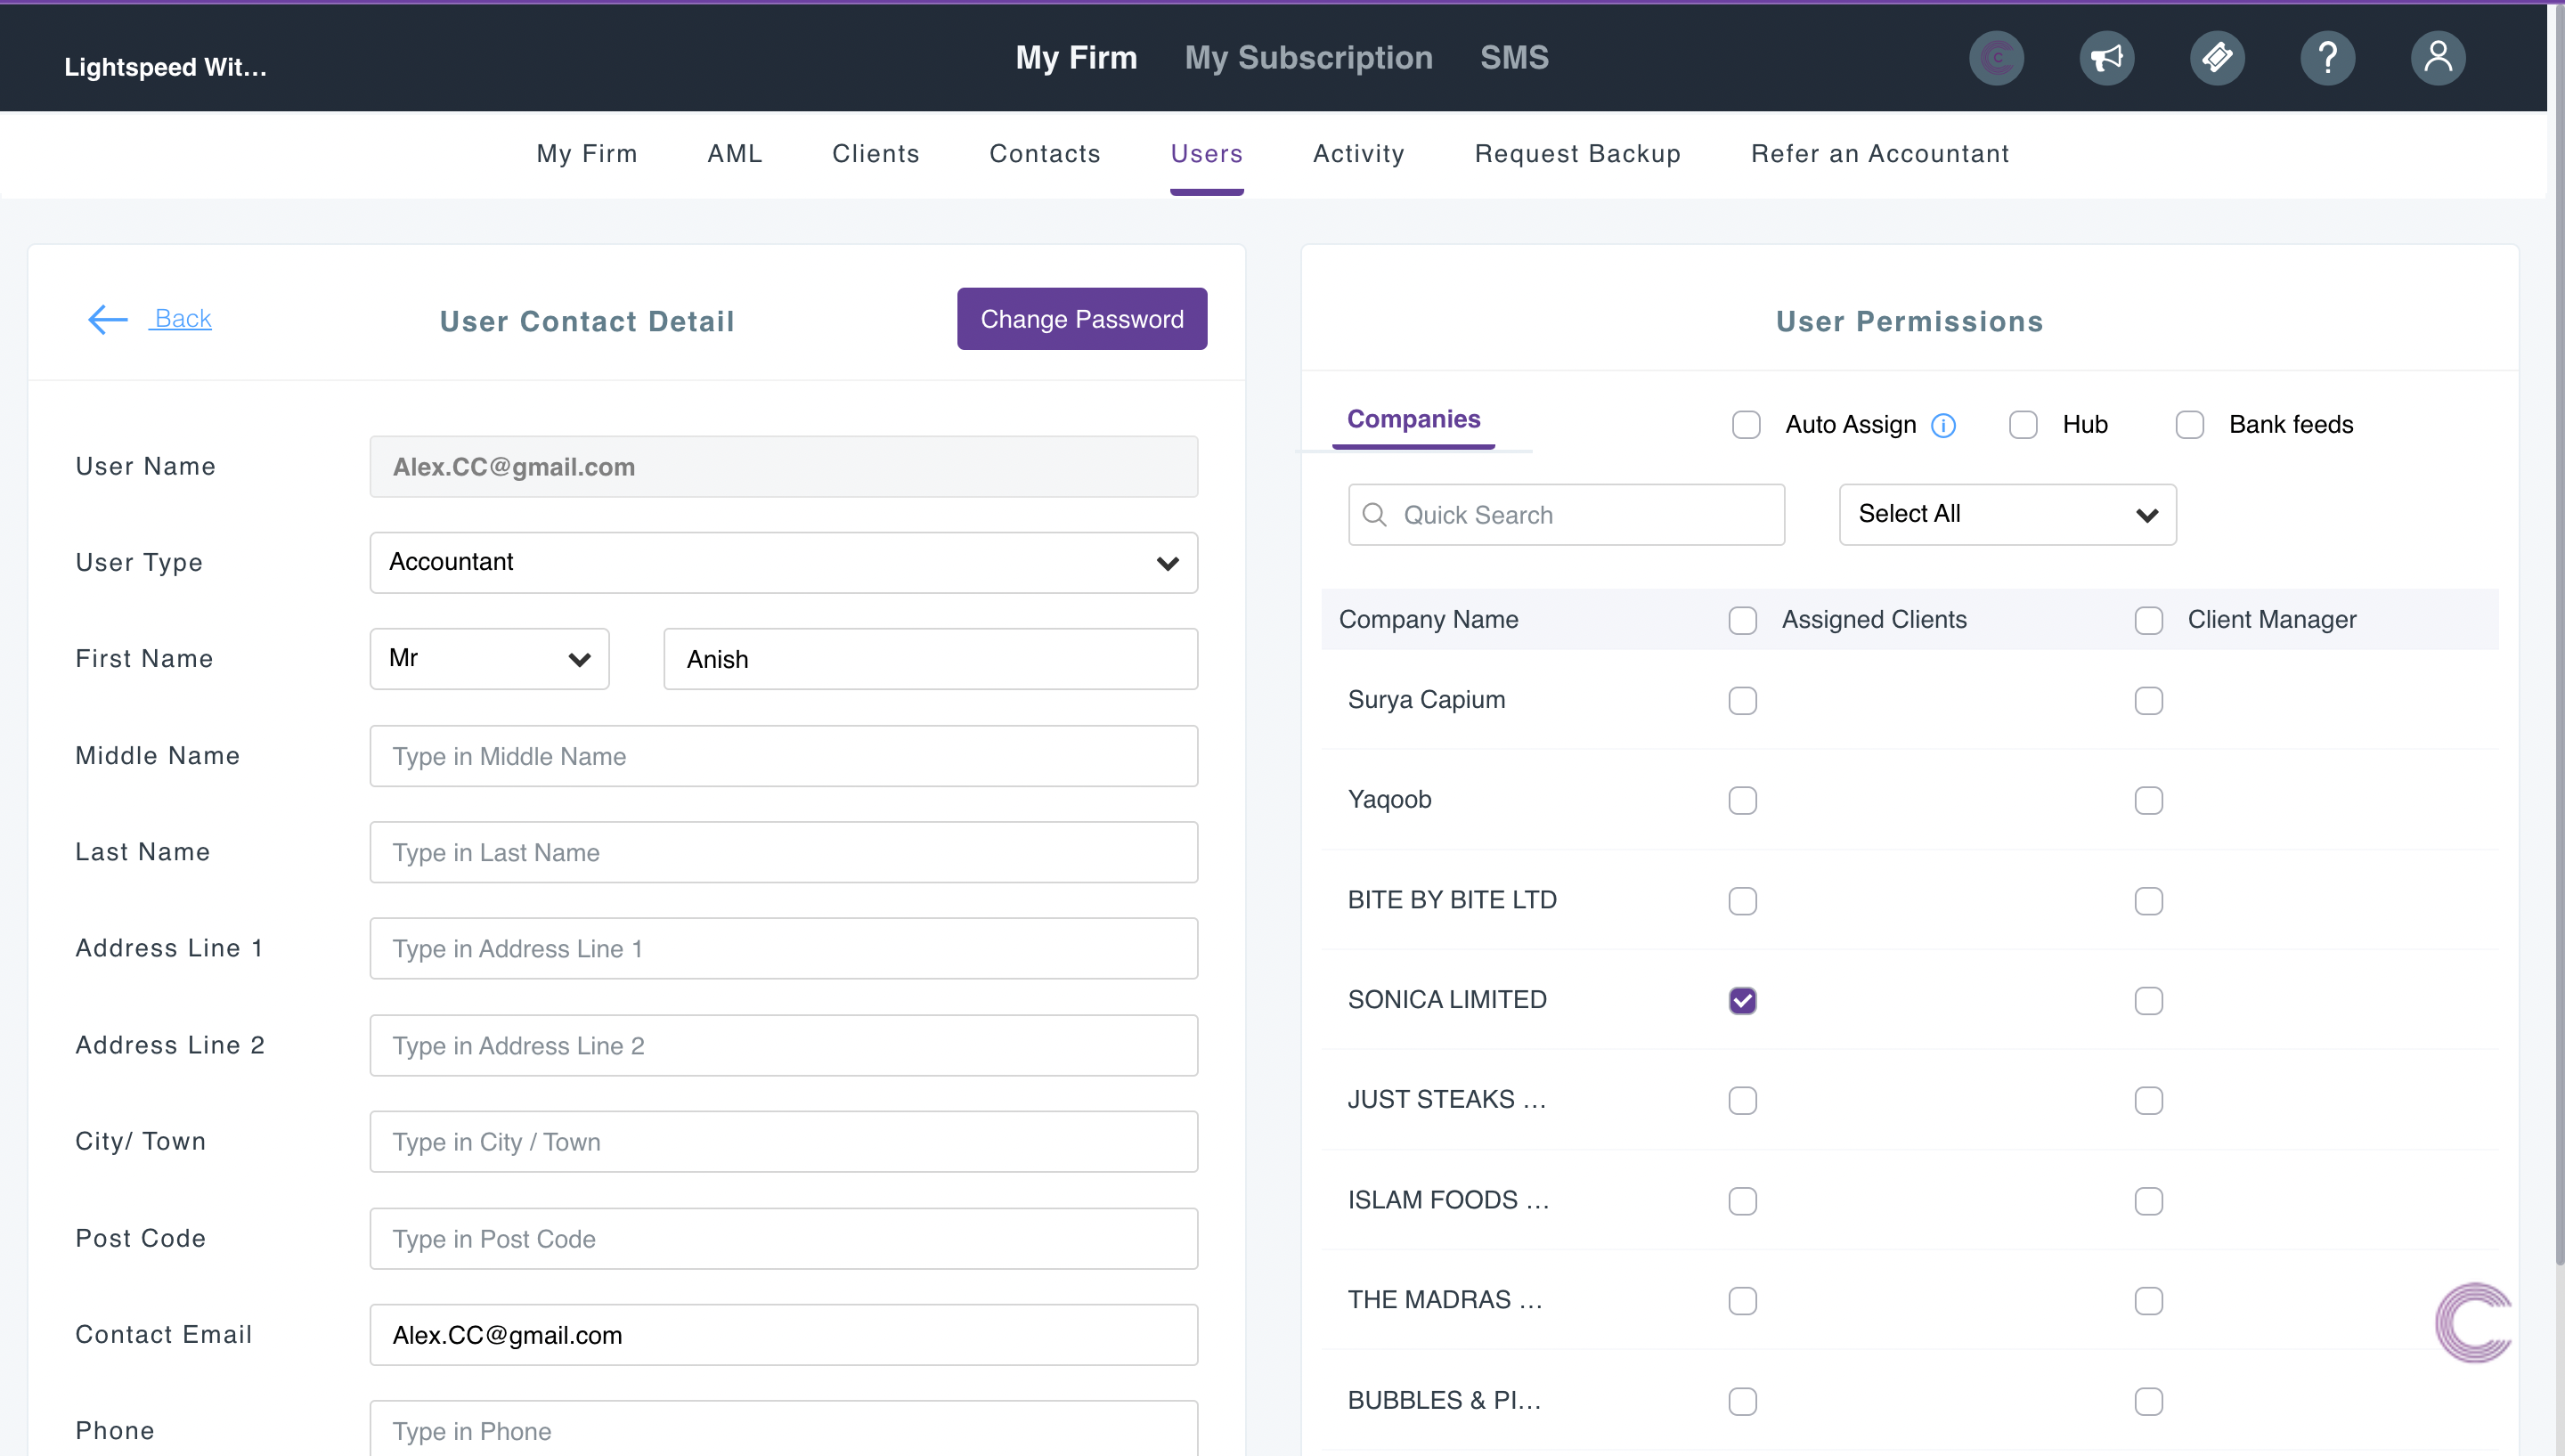Click the magnifier icon in Quick Search
This screenshot has height=1456, width=2565.
pos(1375,514)
